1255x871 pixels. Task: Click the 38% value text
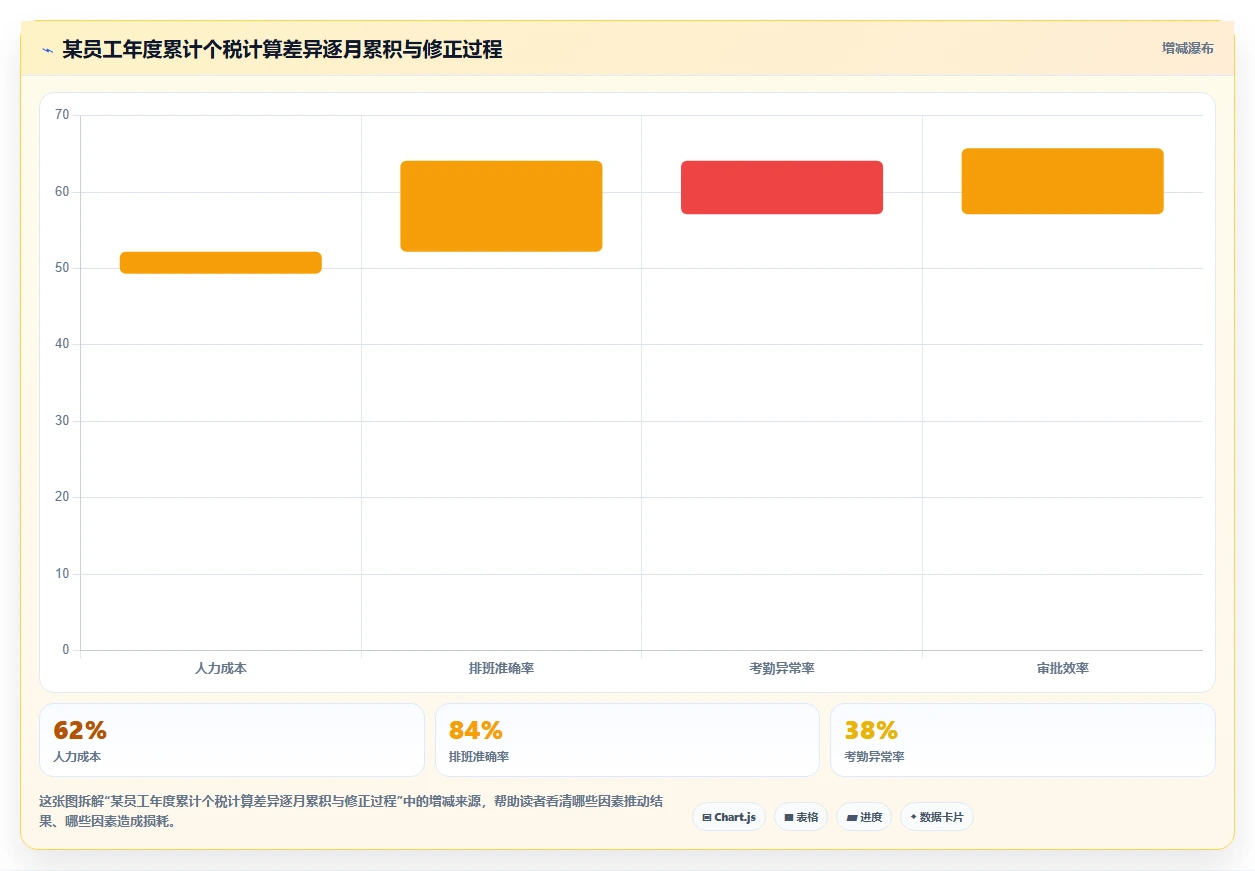[871, 730]
